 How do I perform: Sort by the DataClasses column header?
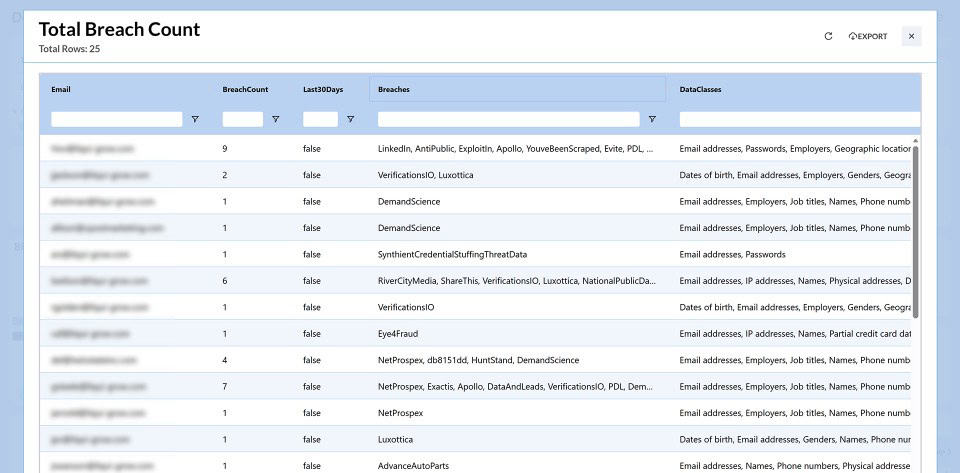(700, 89)
